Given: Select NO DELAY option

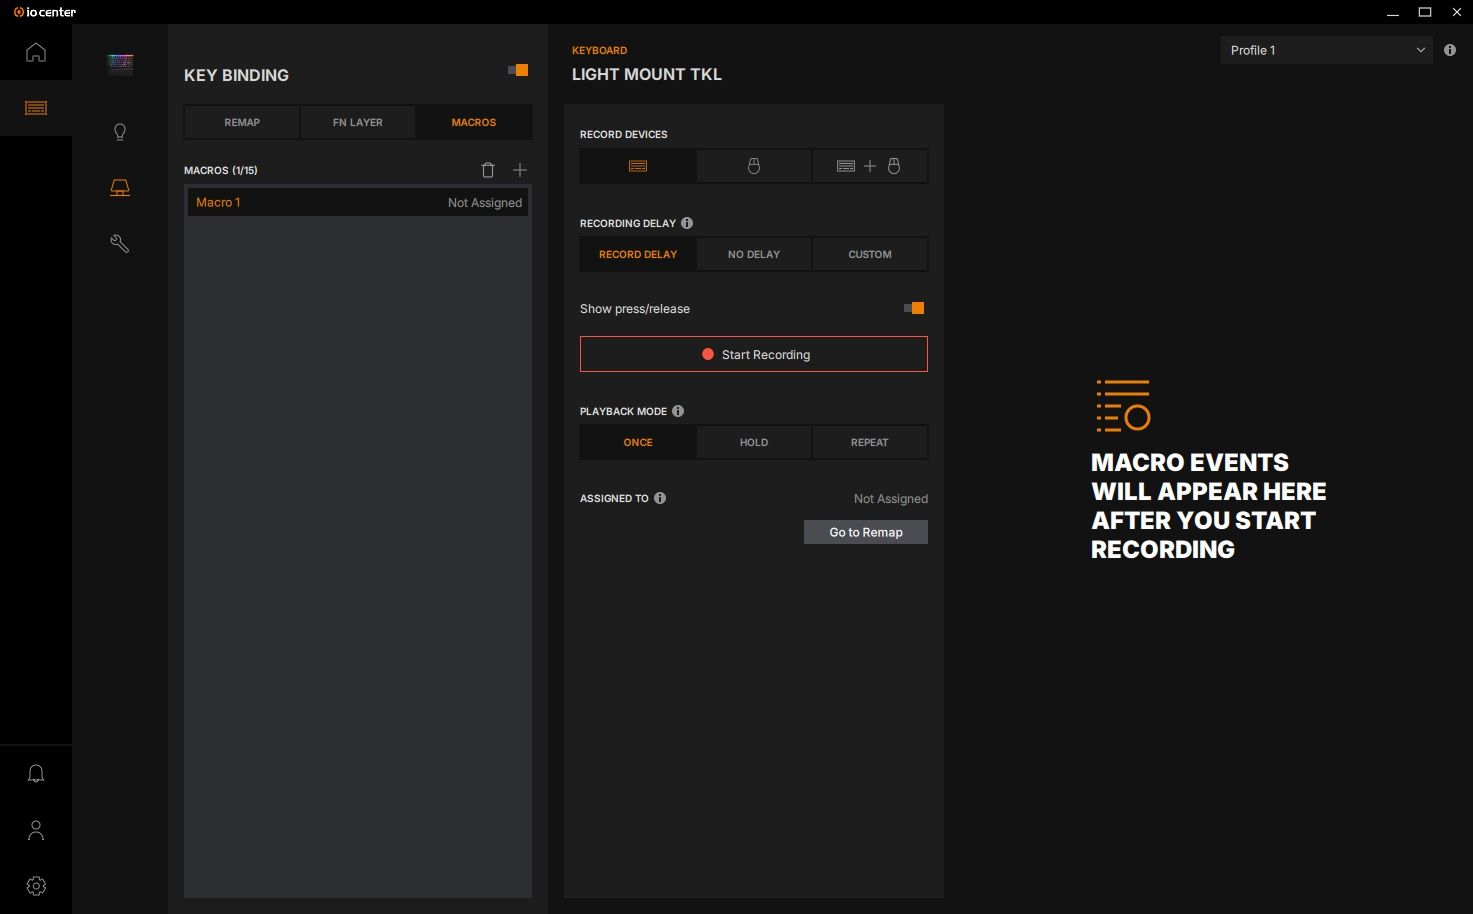Looking at the screenshot, I should (754, 254).
